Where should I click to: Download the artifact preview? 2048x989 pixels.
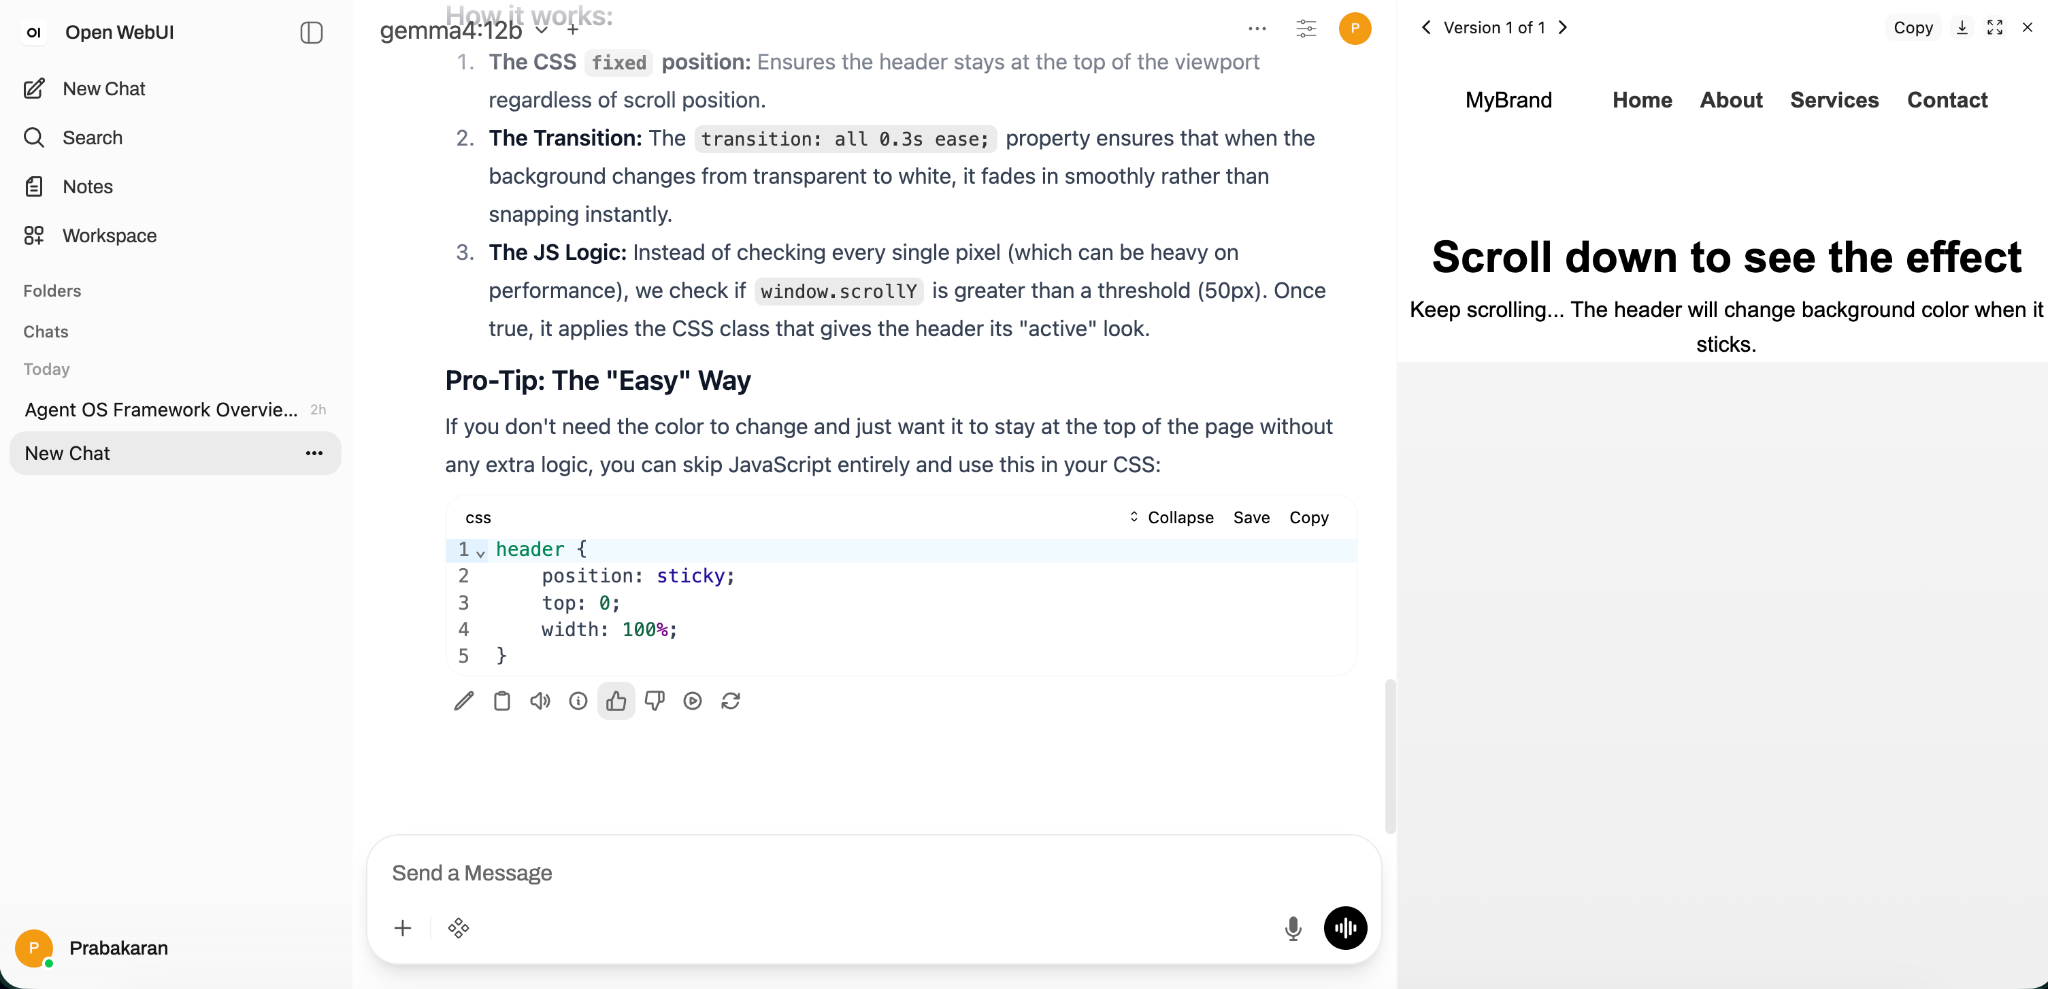click(1962, 28)
